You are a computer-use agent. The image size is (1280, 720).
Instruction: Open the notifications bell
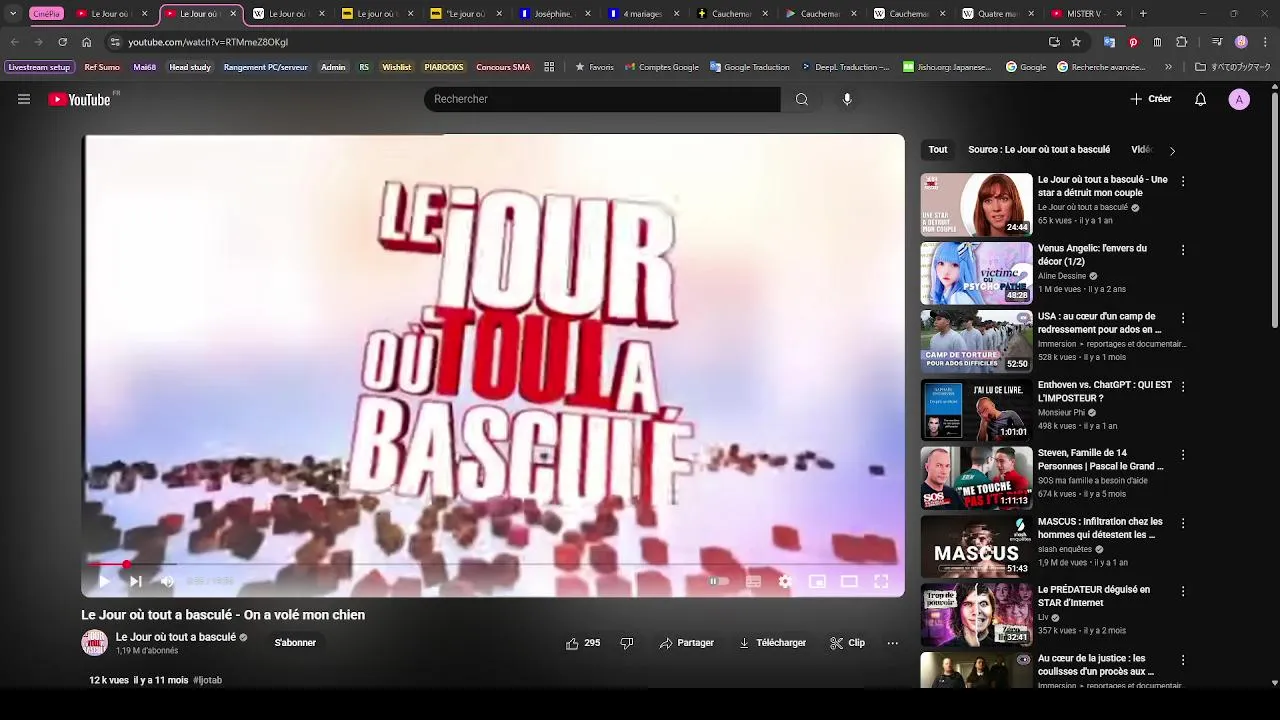click(1201, 99)
